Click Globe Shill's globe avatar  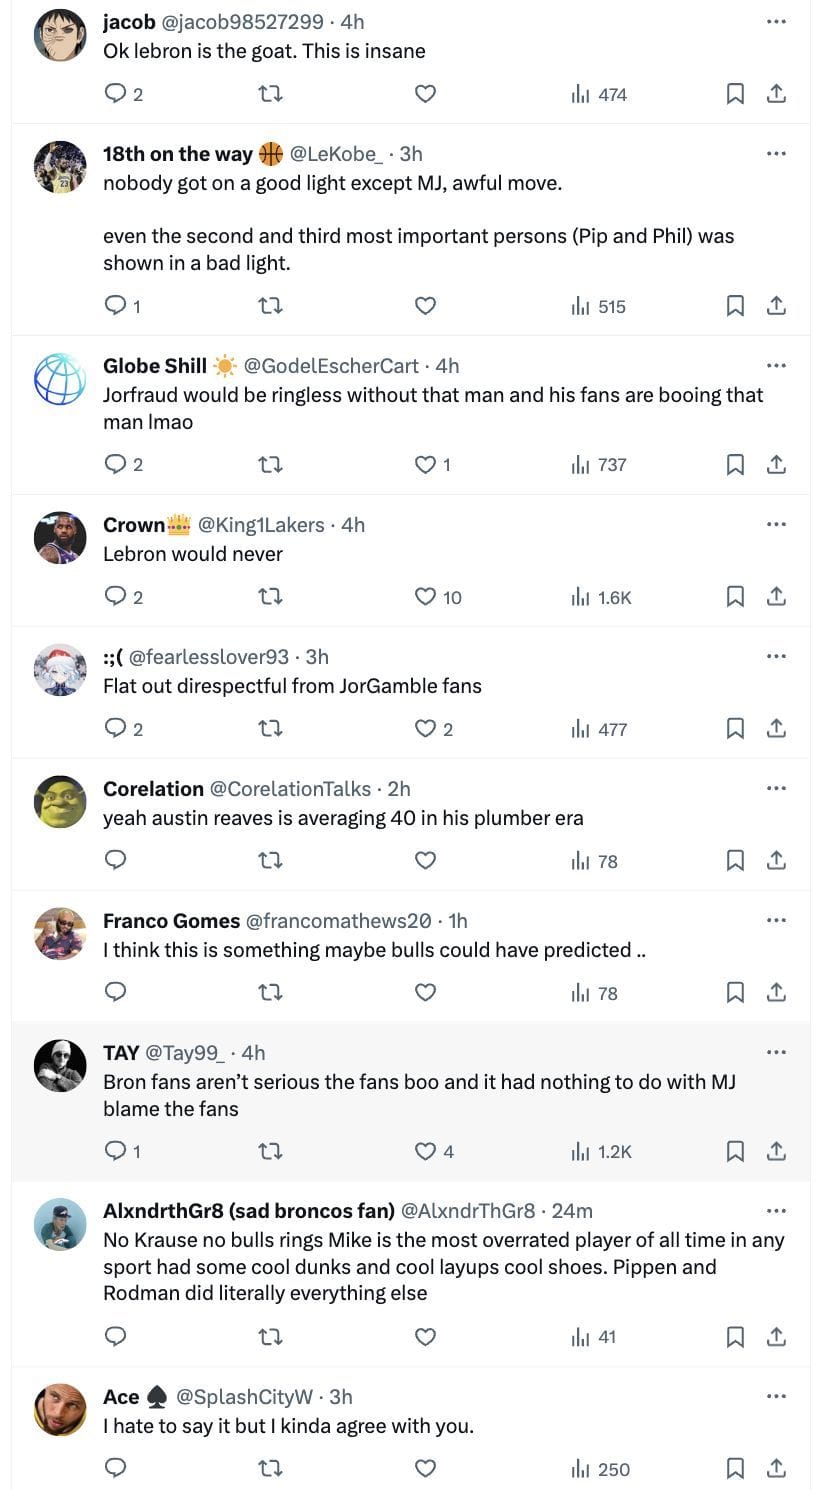click(x=60, y=379)
